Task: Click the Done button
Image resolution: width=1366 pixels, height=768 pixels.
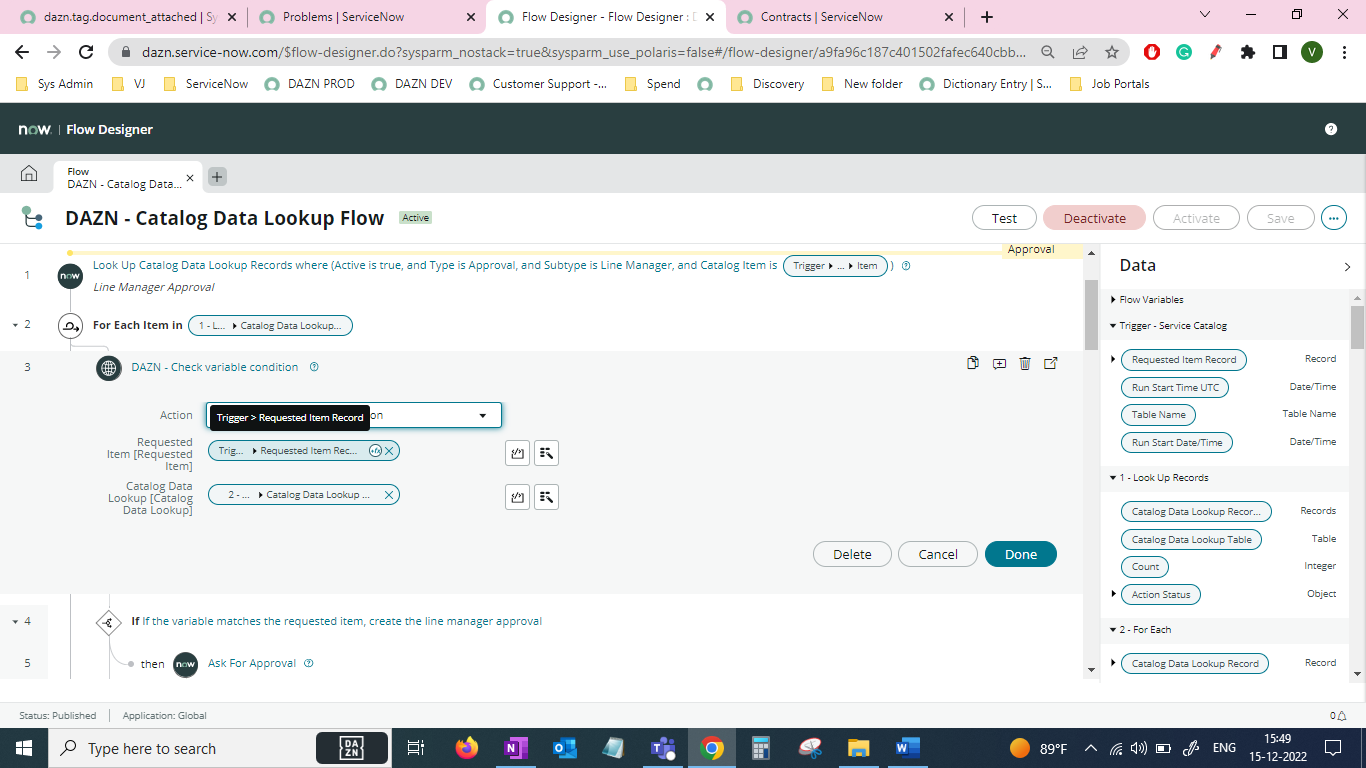Action: 1020,554
